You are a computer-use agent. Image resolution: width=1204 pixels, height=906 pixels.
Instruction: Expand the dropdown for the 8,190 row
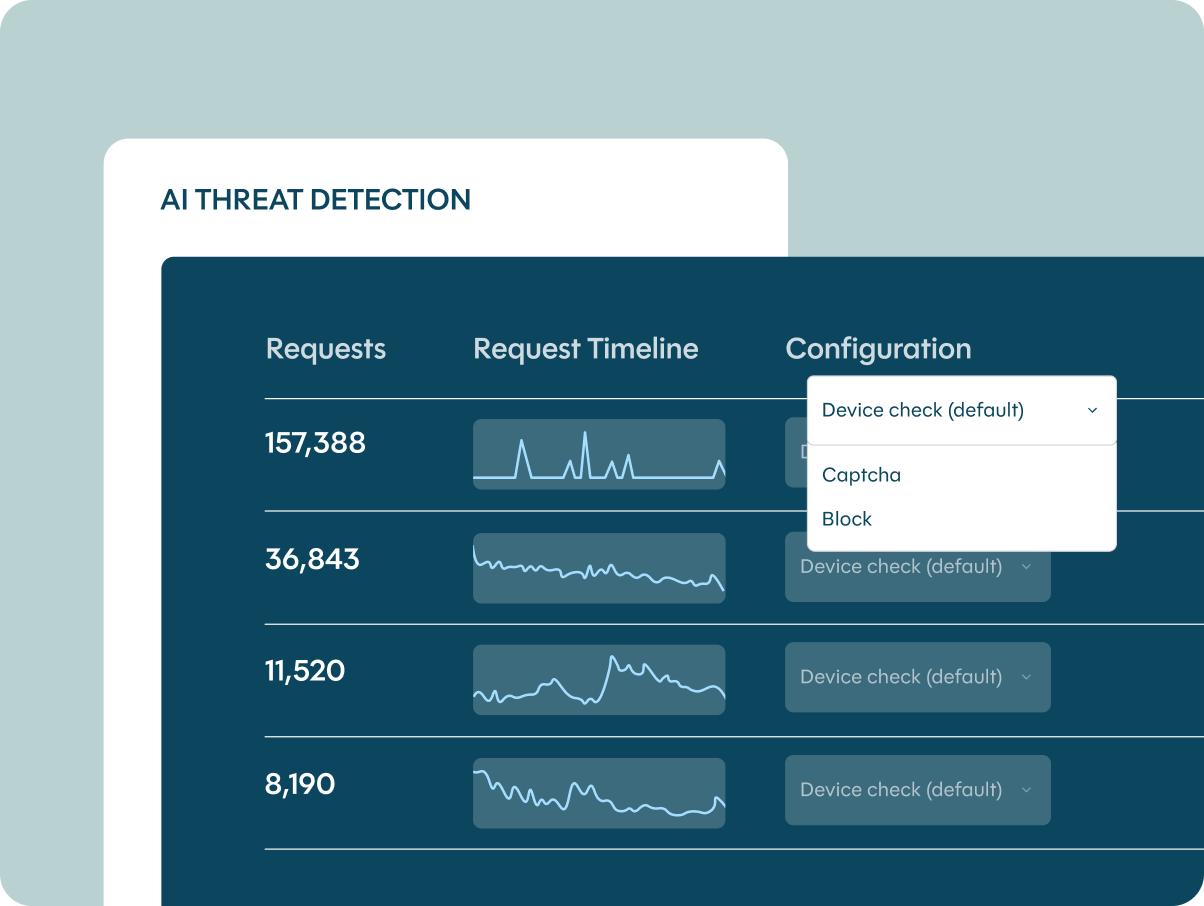click(917, 790)
